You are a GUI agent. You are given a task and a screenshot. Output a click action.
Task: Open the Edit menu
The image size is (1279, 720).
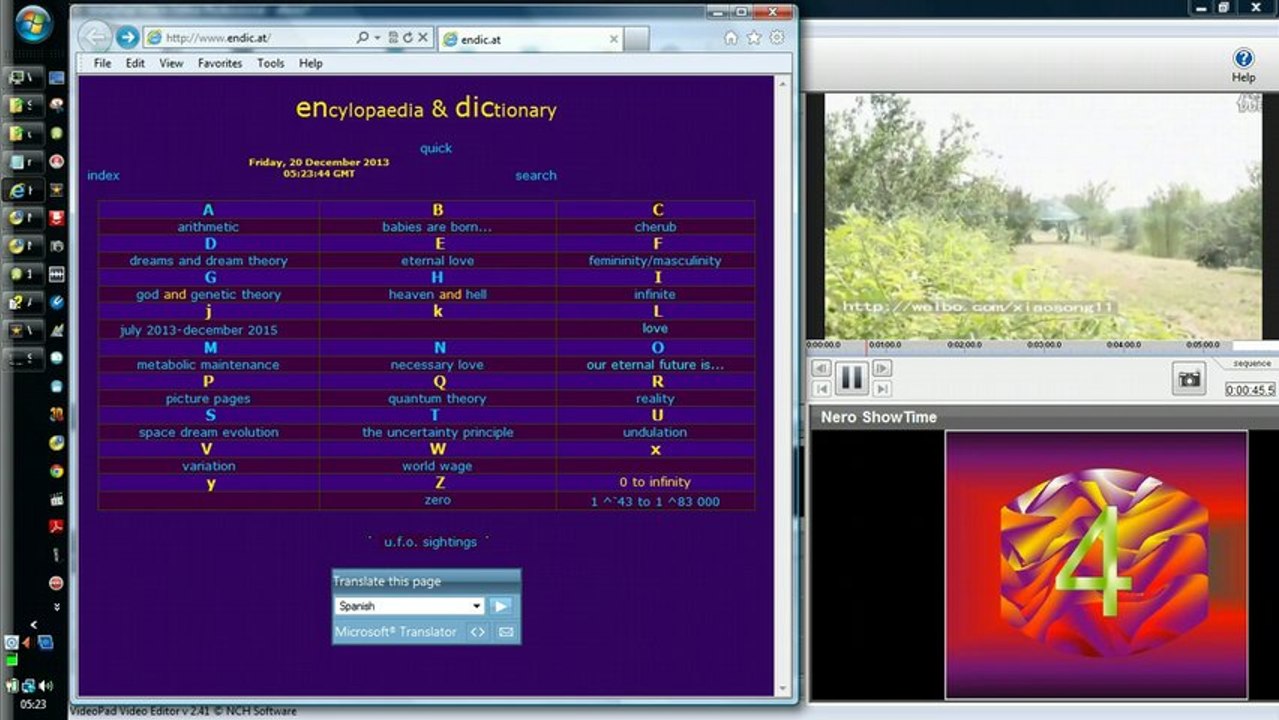coord(135,63)
